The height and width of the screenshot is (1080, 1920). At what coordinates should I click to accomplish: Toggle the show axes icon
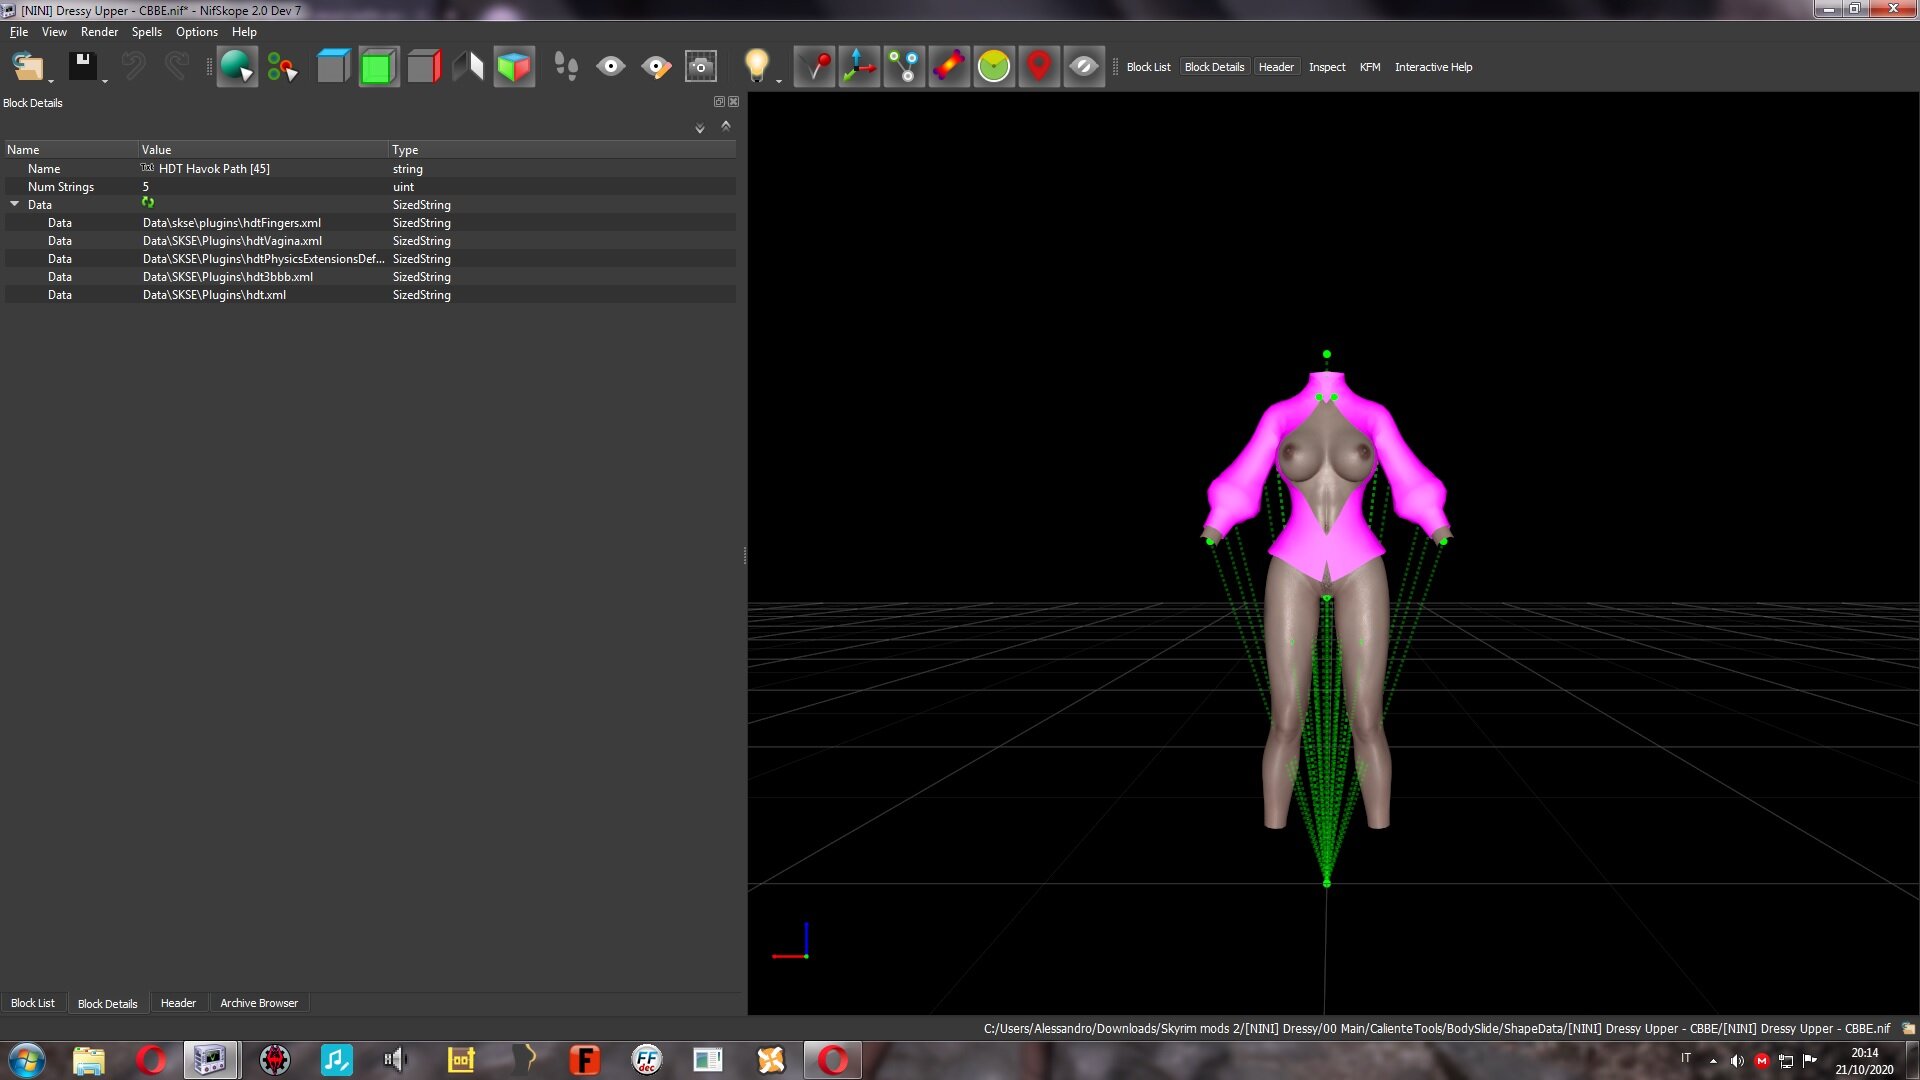pyautogui.click(x=859, y=67)
